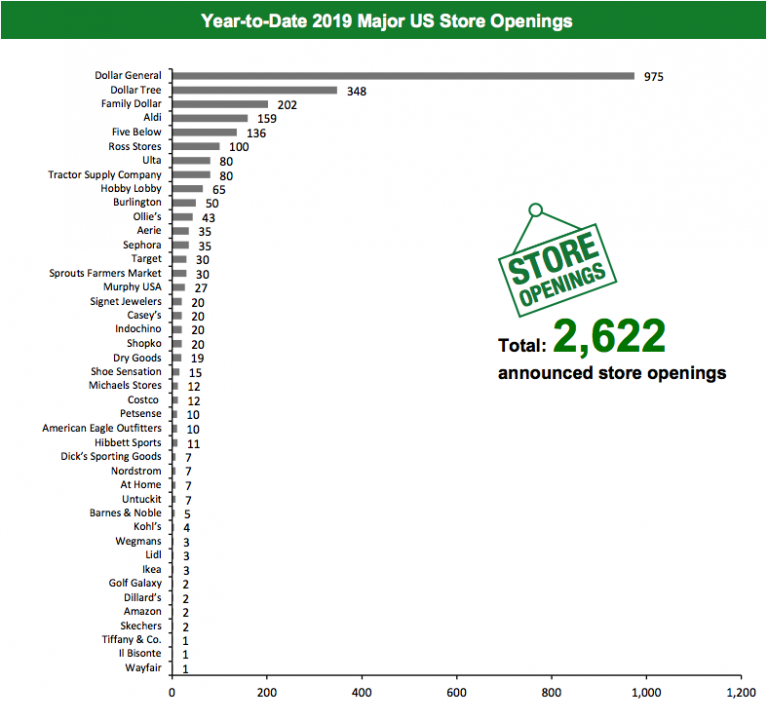Click the 'At Home' label
768x721 pixels.
point(141,485)
